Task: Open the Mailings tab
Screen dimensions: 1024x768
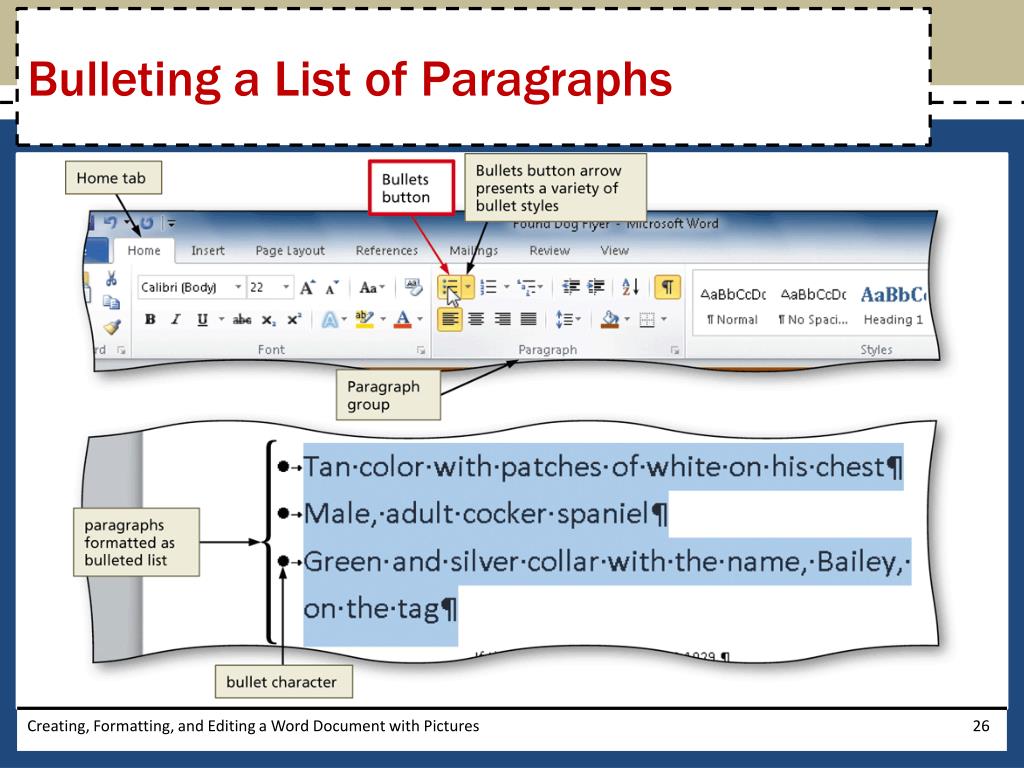Action: (473, 251)
